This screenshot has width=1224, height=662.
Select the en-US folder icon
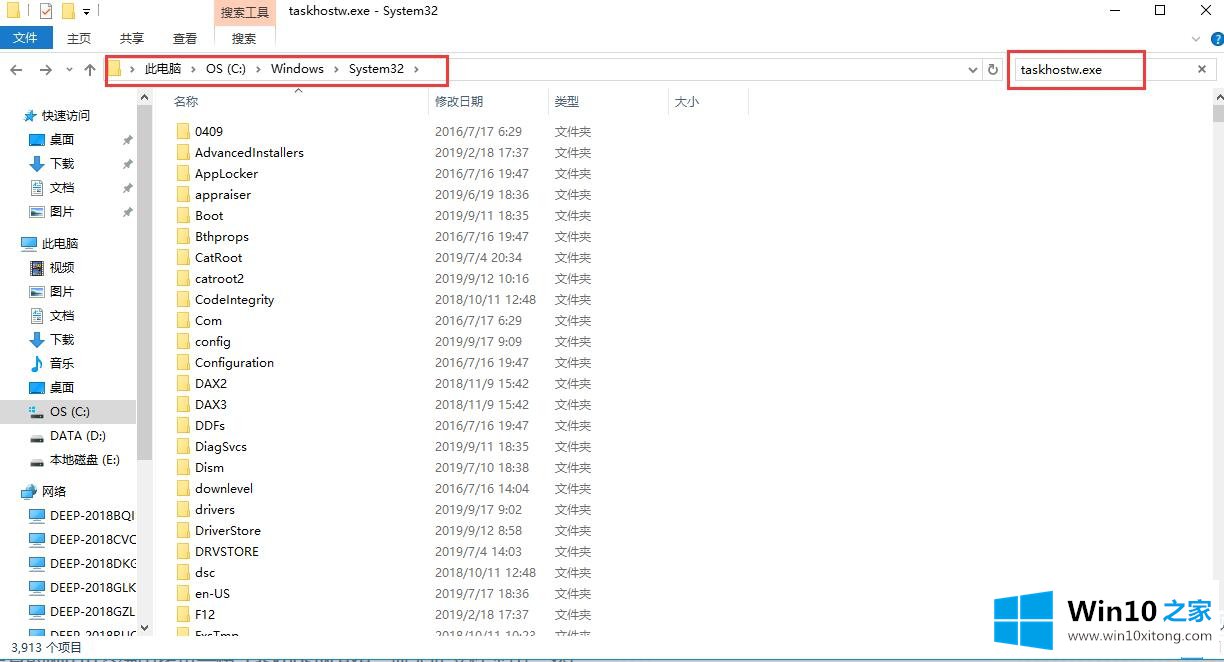coord(183,594)
